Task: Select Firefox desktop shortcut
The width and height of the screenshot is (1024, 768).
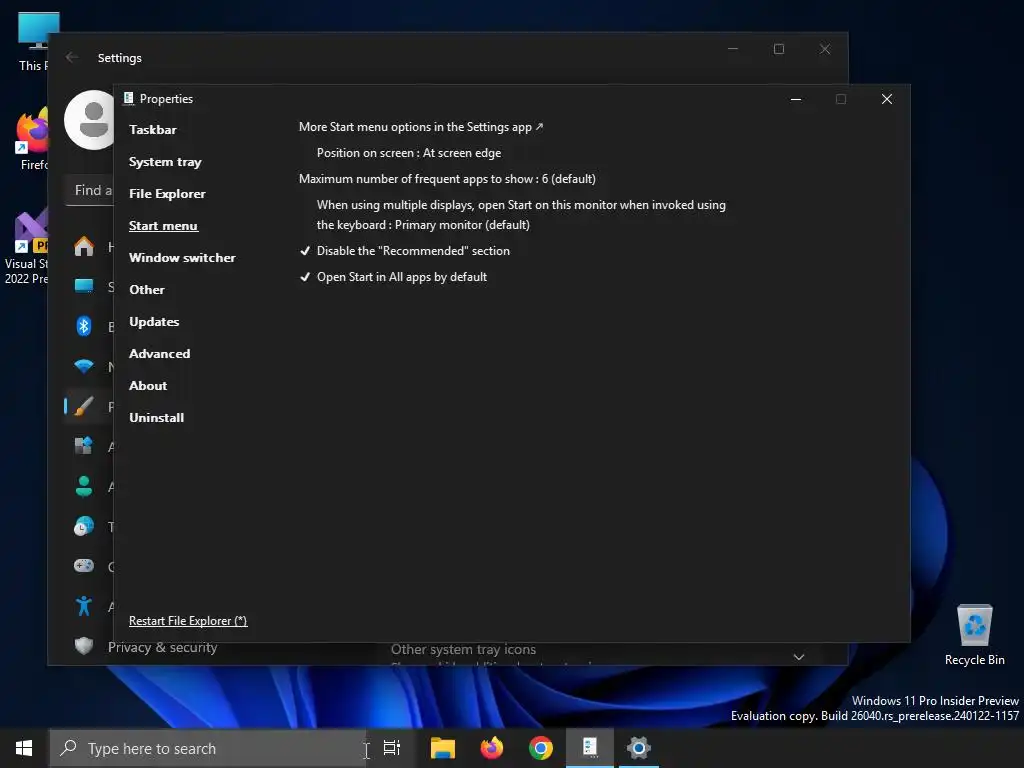Action: [x=31, y=138]
